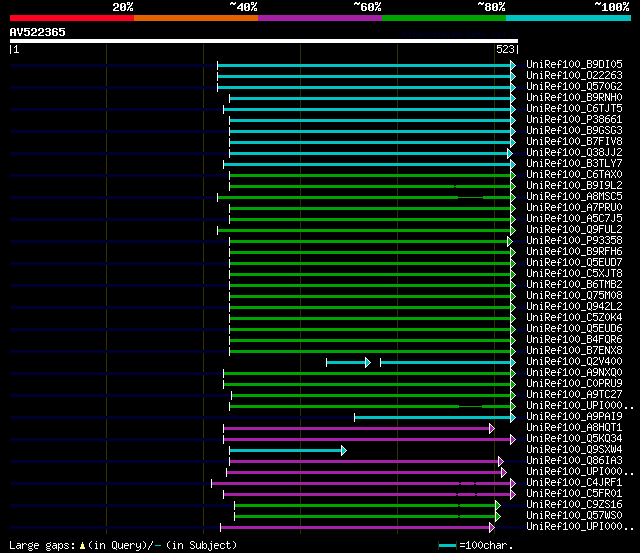Pick the UniRef100_C4JRF1 label
The image size is (640, 553).
coord(574,483)
